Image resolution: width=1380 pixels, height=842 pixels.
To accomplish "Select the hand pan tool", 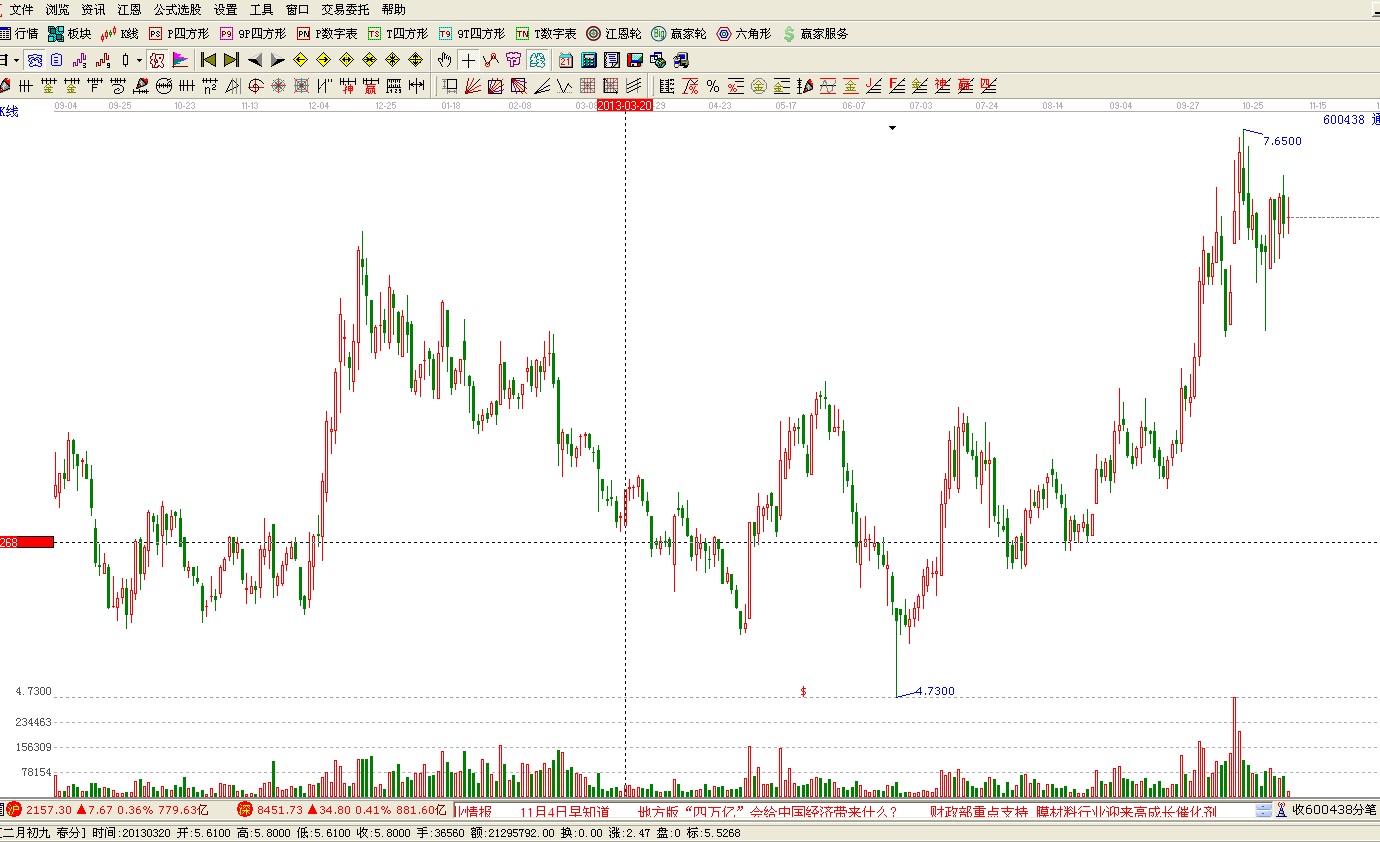I will 445,60.
